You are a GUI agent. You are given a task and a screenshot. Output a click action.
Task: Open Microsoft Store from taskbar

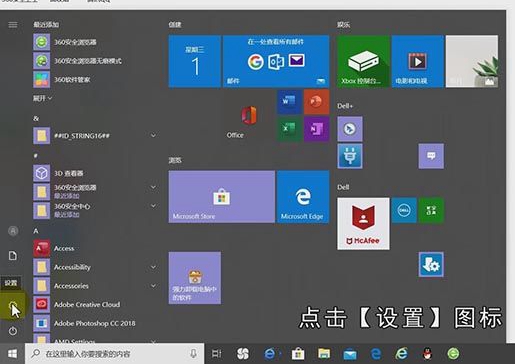click(x=298, y=354)
